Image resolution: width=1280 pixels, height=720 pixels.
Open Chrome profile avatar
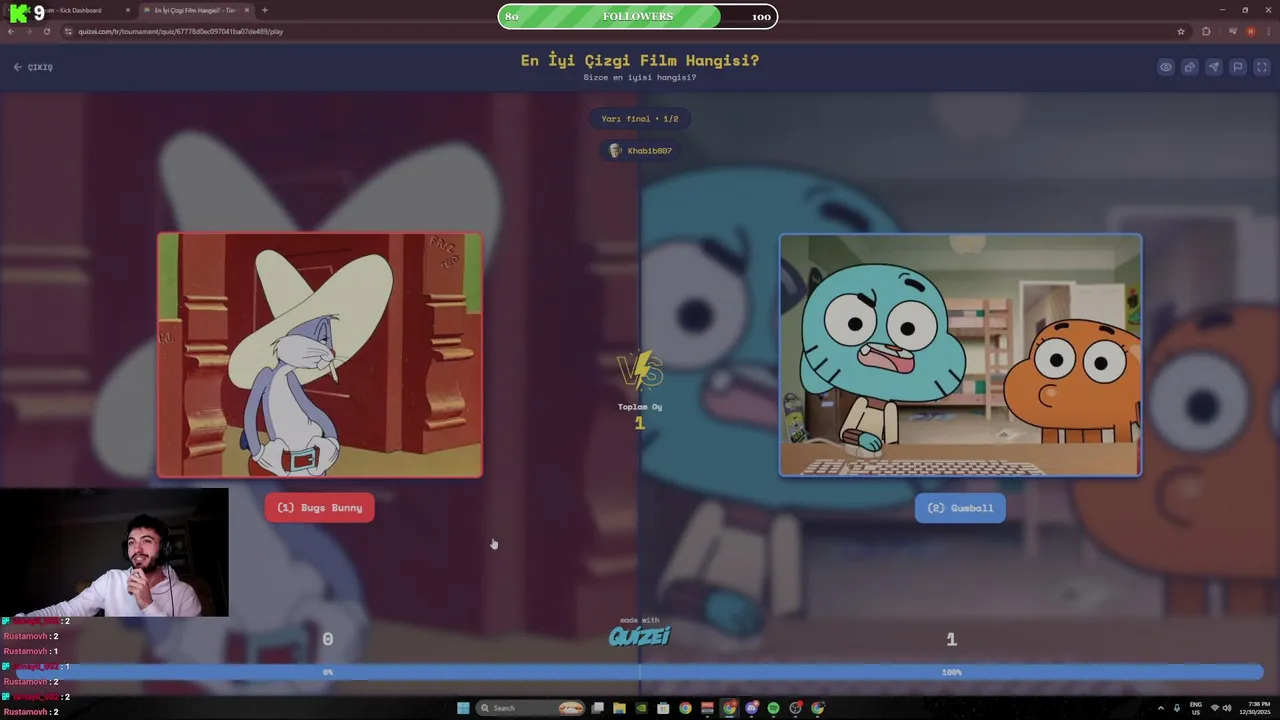point(1251,31)
